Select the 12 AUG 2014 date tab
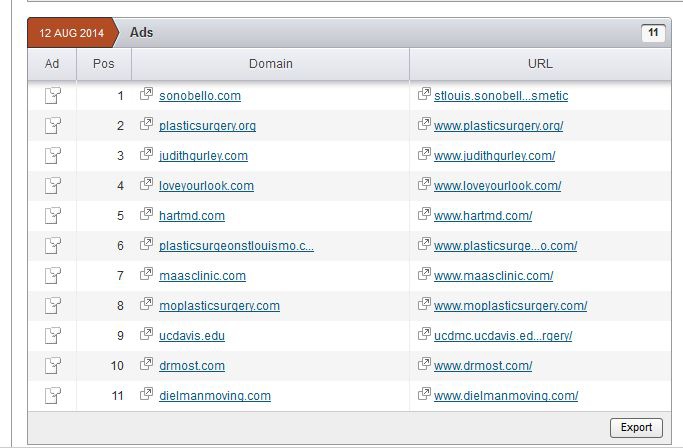The height and width of the screenshot is (448, 683). [x=71, y=33]
